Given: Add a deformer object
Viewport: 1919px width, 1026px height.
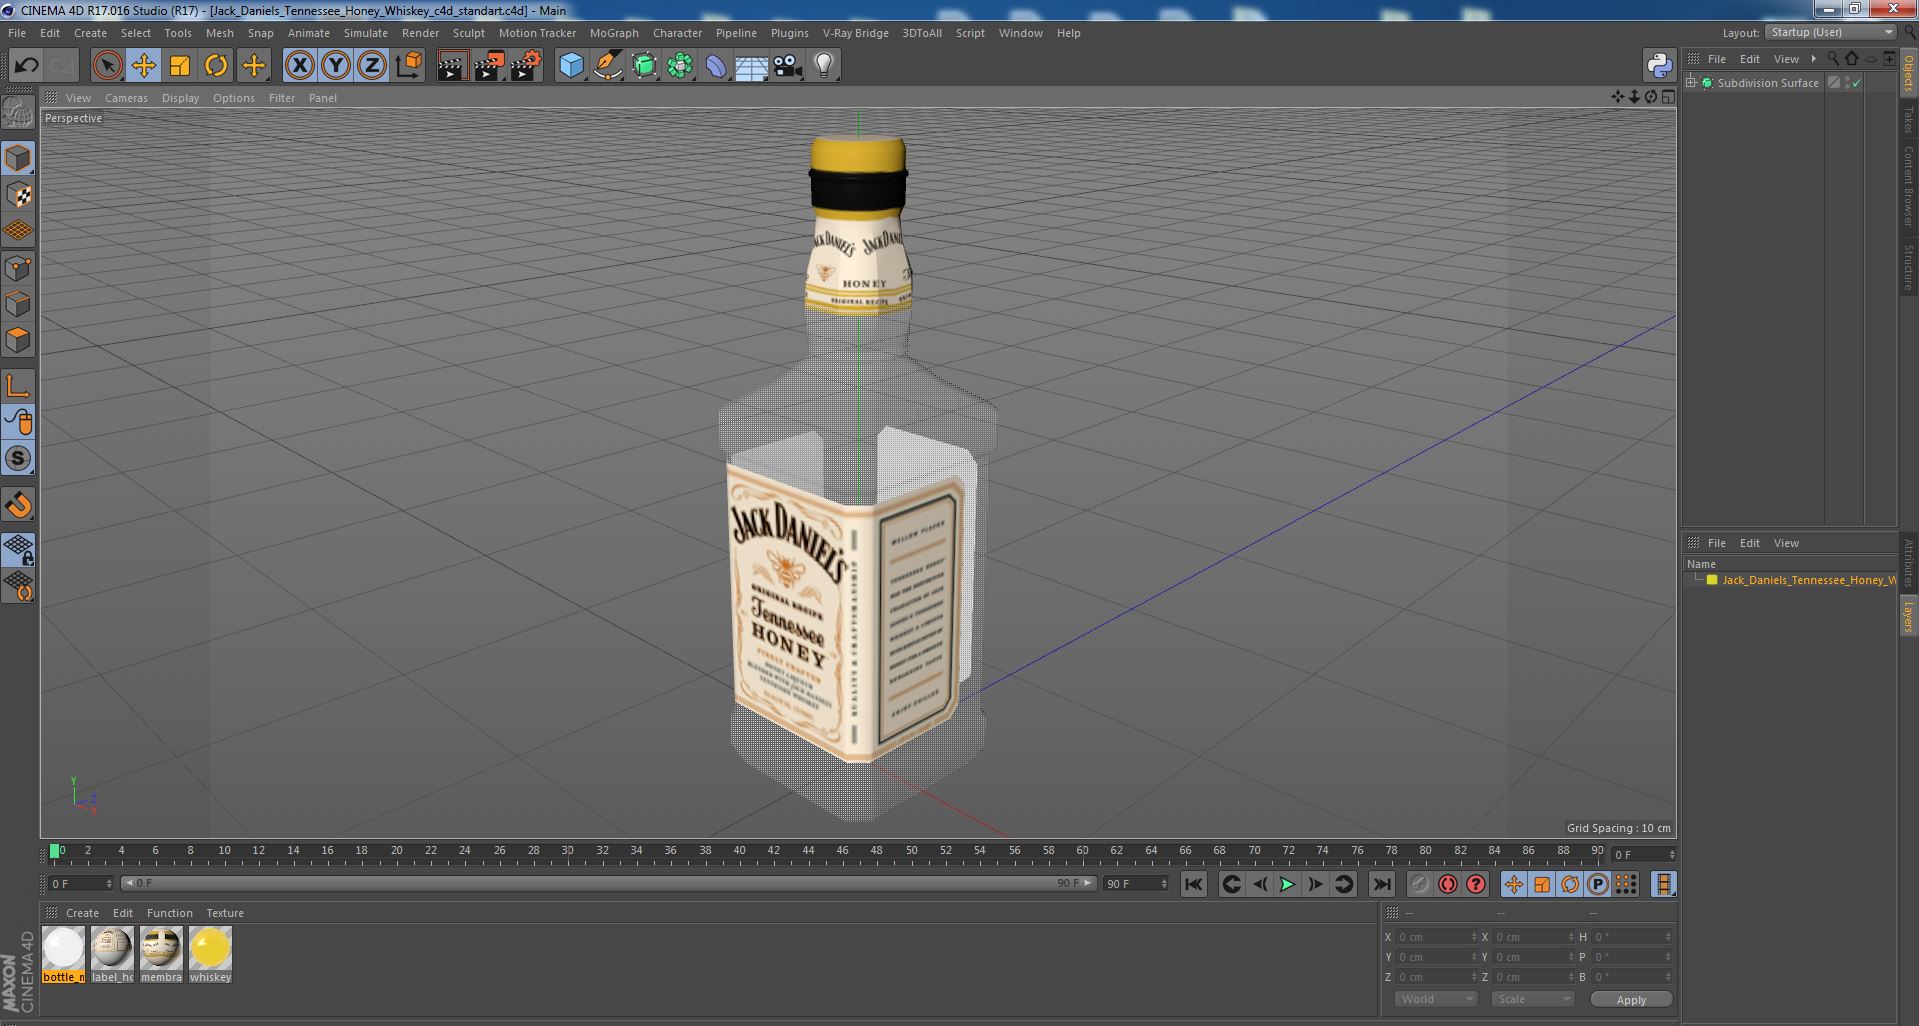Looking at the screenshot, I should pyautogui.click(x=716, y=66).
